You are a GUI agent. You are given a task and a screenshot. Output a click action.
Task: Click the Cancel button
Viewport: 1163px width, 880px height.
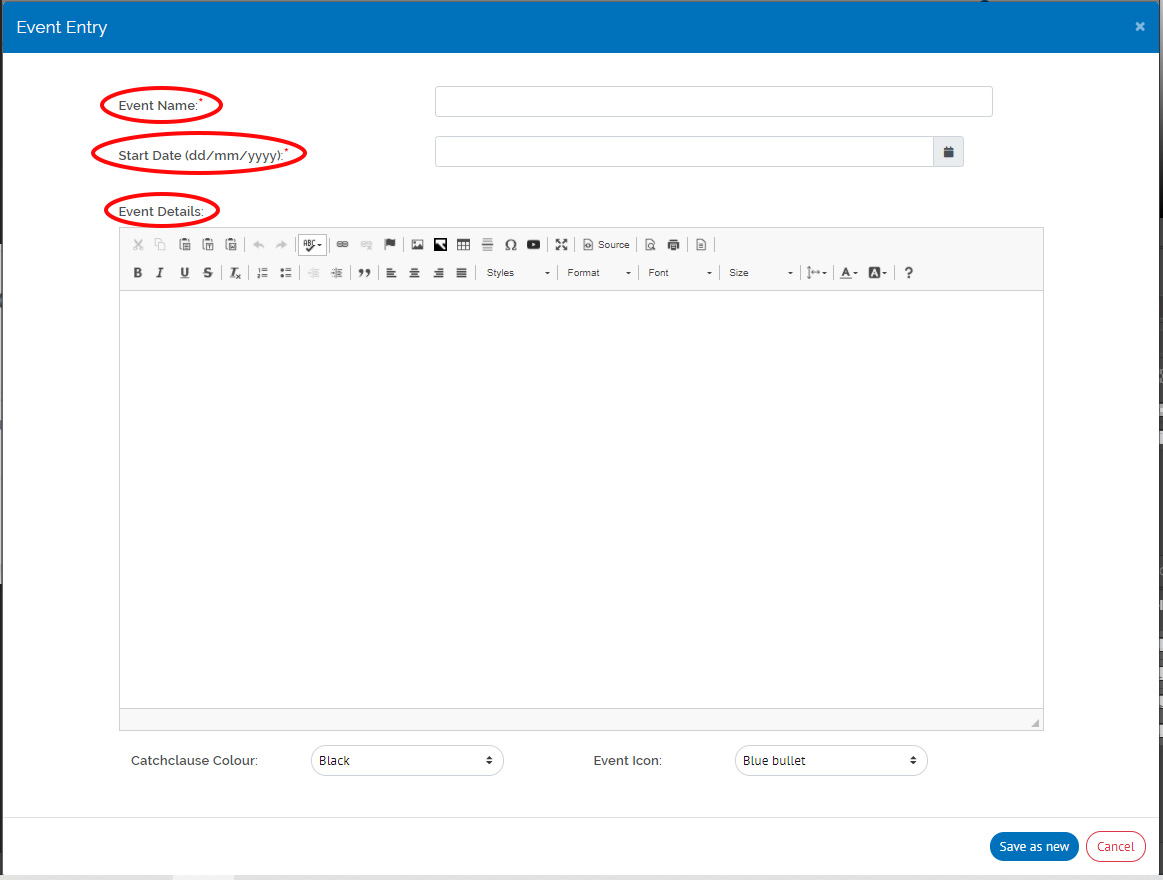1115,847
